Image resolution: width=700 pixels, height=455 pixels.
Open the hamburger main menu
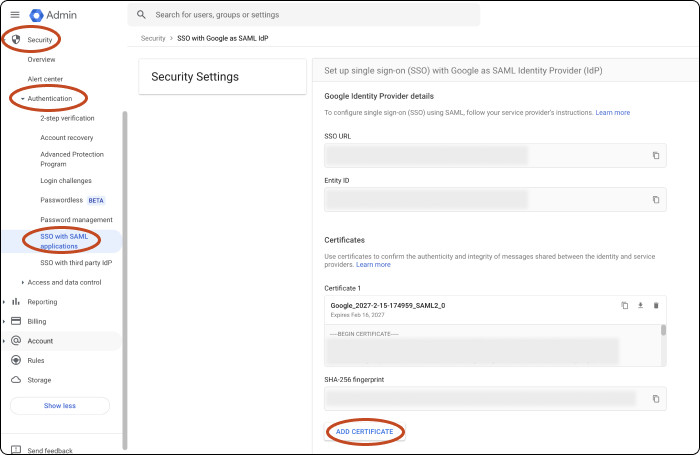click(x=15, y=15)
